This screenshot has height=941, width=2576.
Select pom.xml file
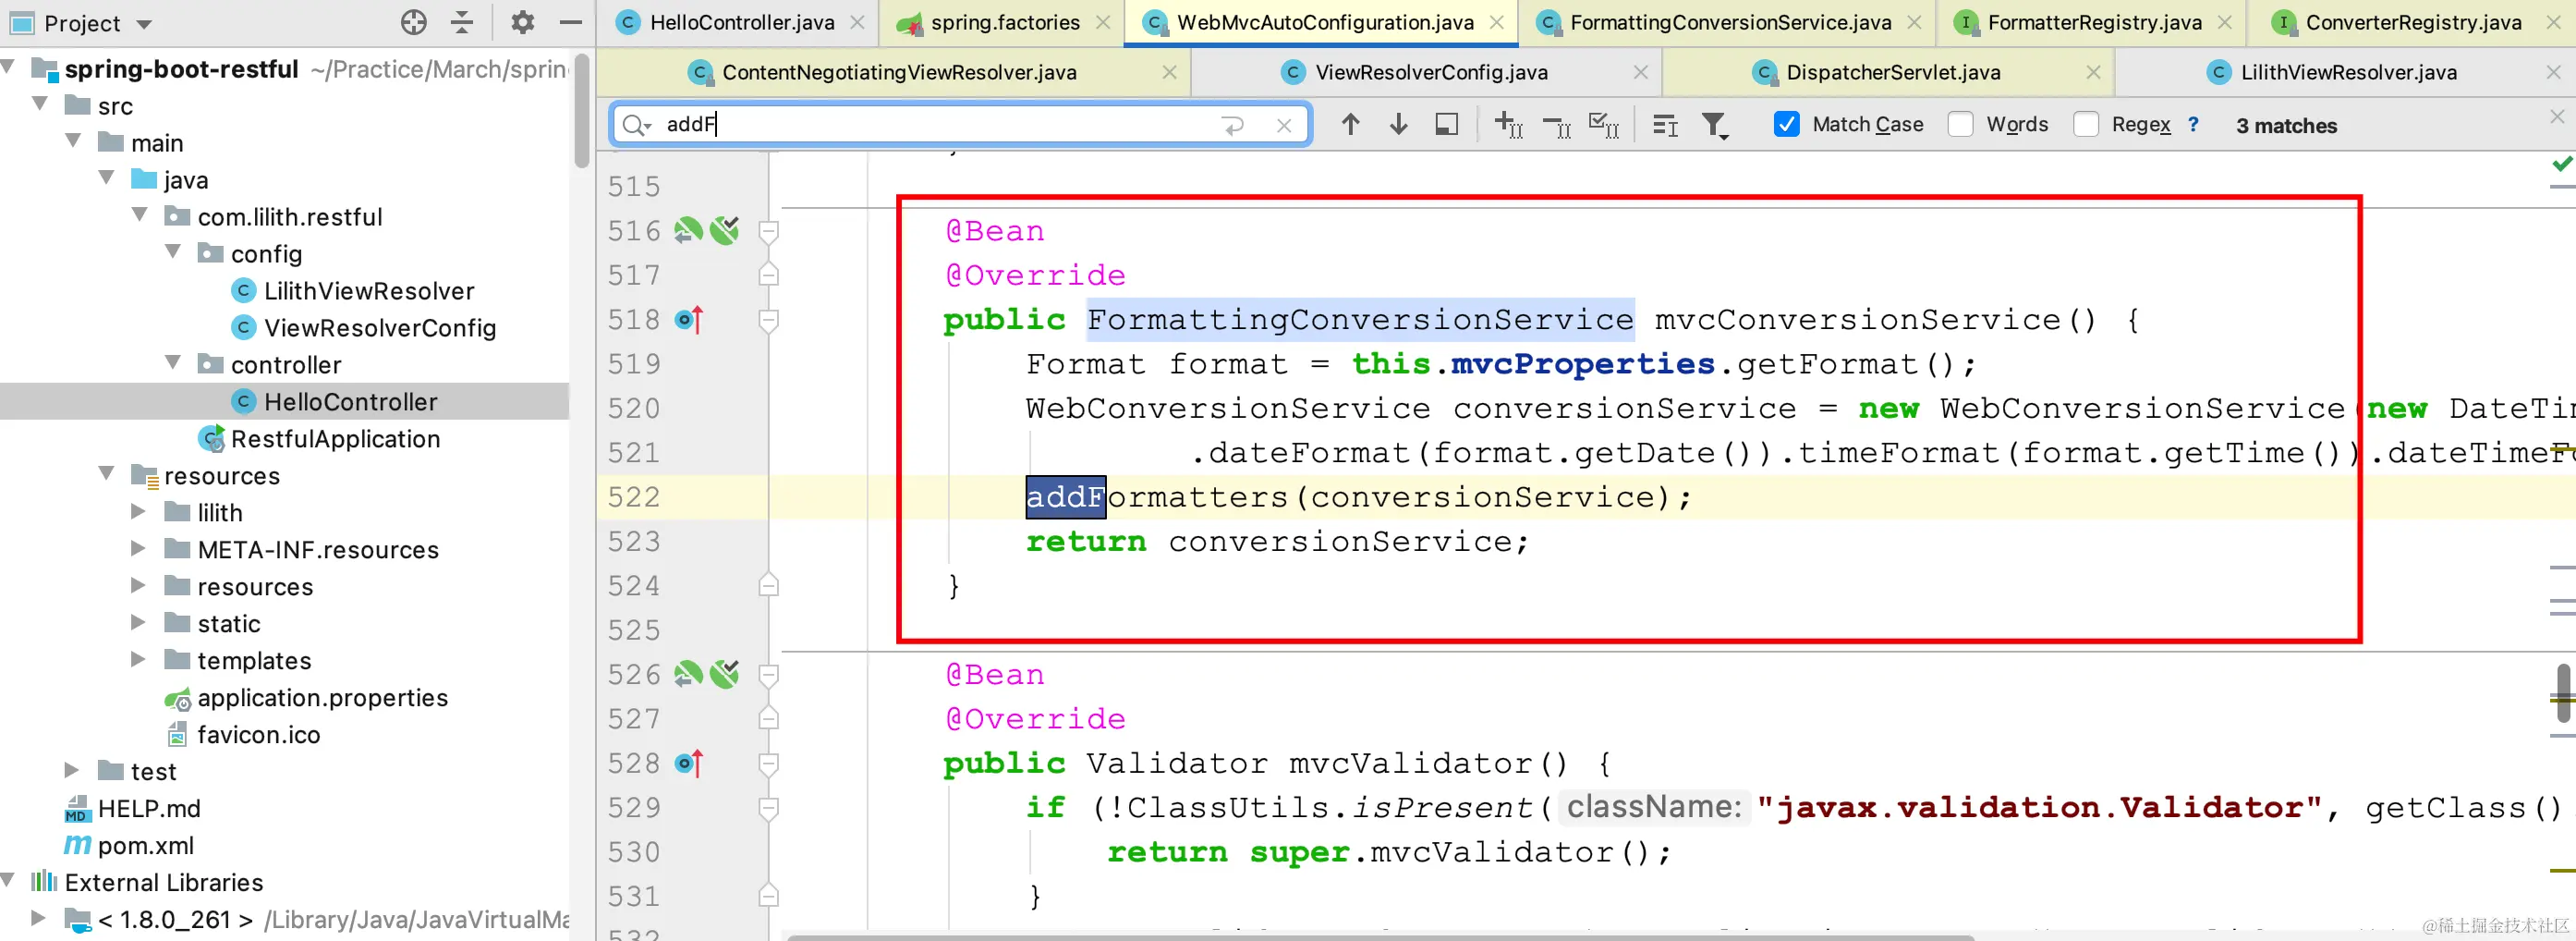coord(145,846)
